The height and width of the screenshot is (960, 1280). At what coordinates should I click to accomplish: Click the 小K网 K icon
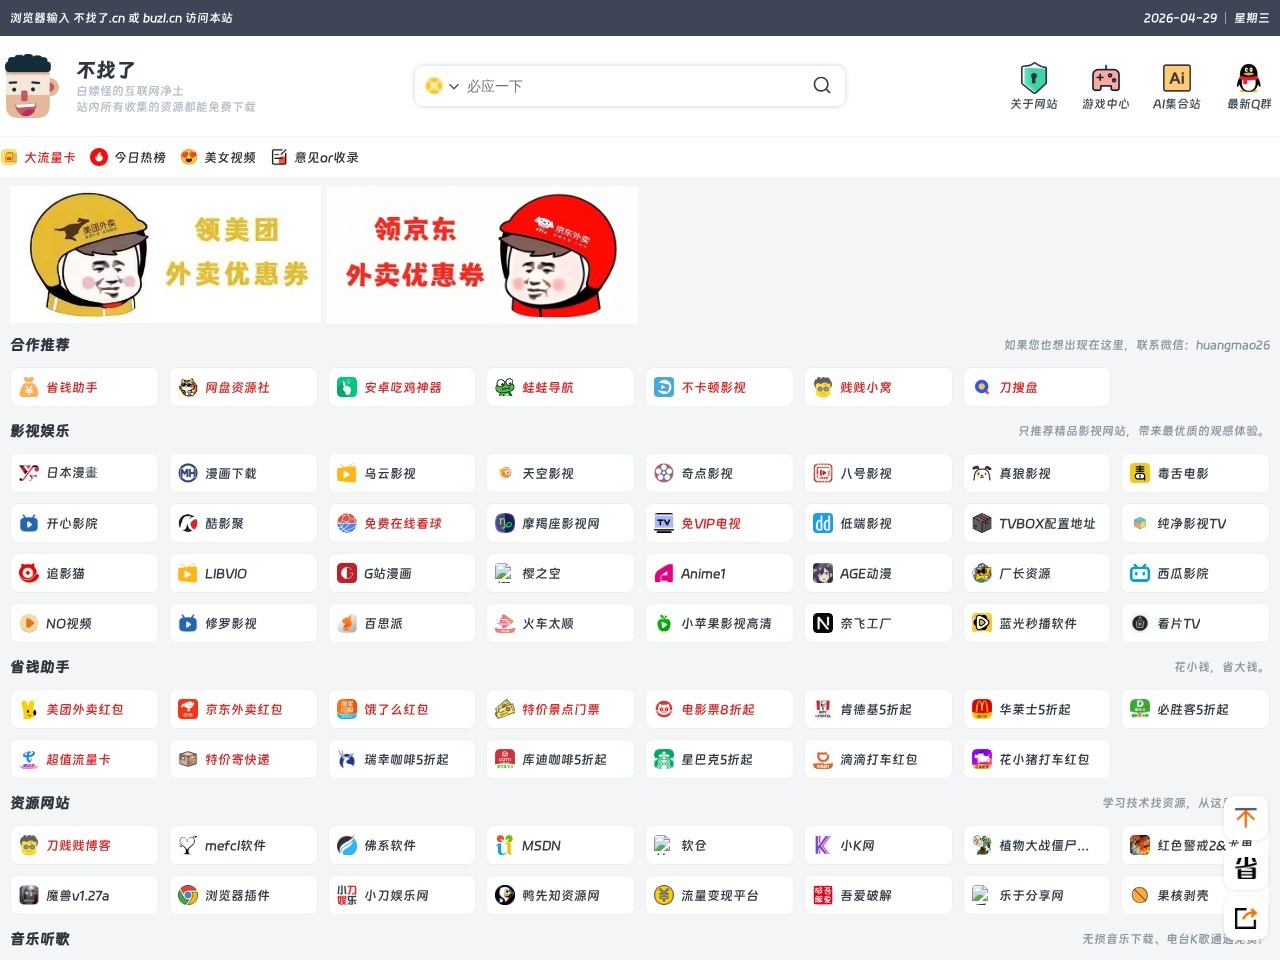823,846
